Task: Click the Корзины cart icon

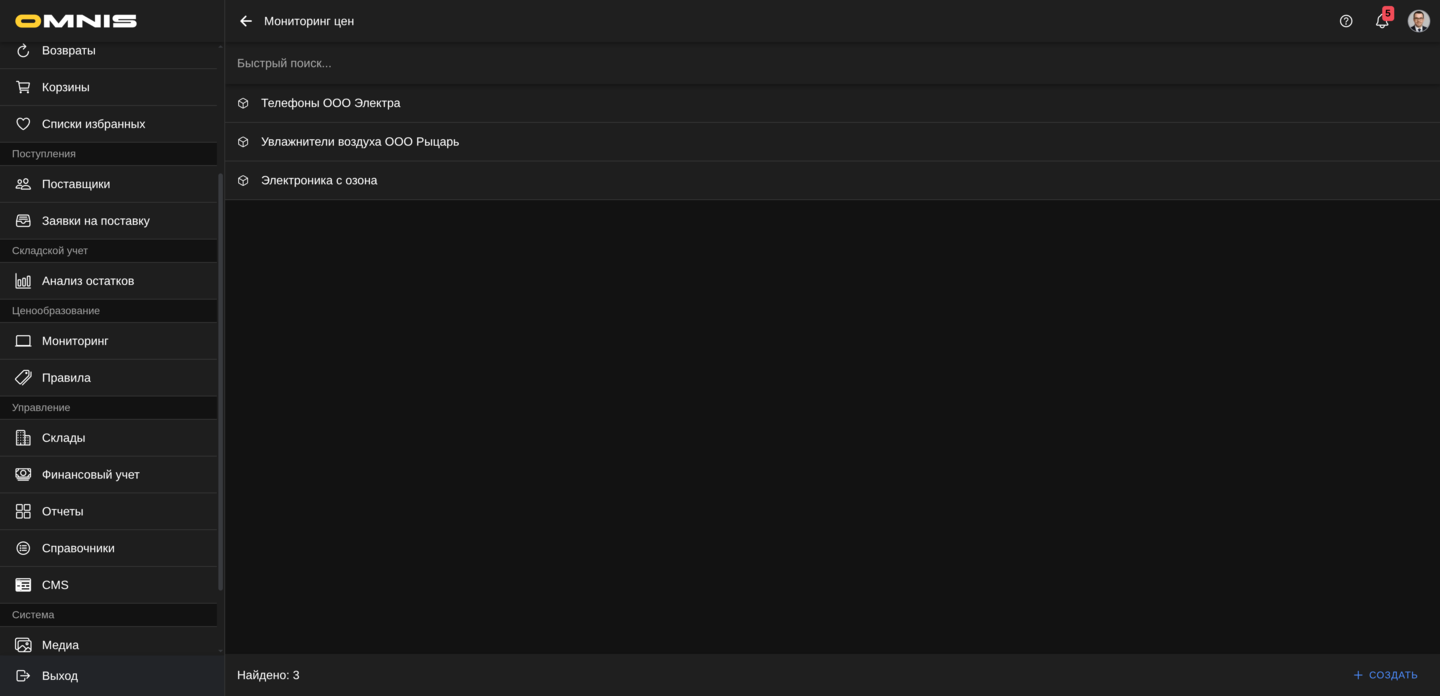Action: click(23, 87)
